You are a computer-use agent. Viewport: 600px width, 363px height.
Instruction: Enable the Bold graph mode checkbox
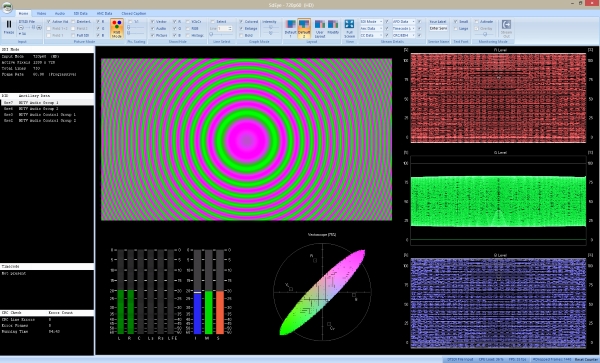tap(241, 35)
